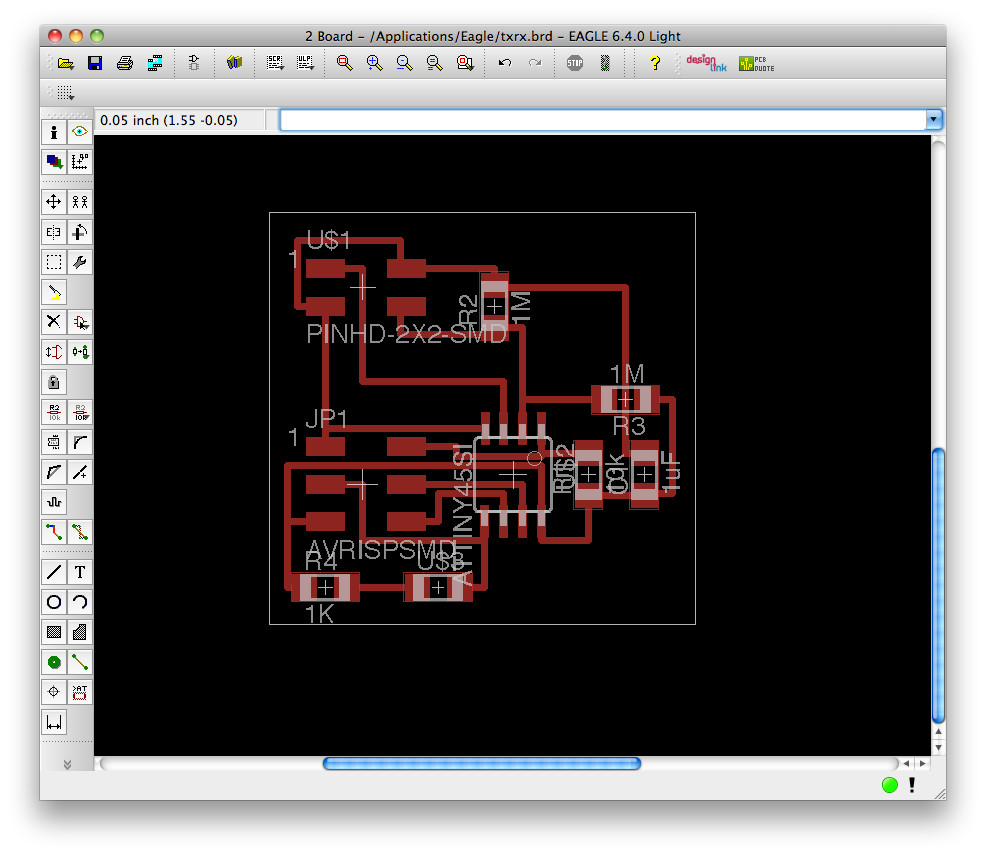Select the Circle tool
Image resolution: width=986 pixels, height=855 pixels.
(x=54, y=602)
